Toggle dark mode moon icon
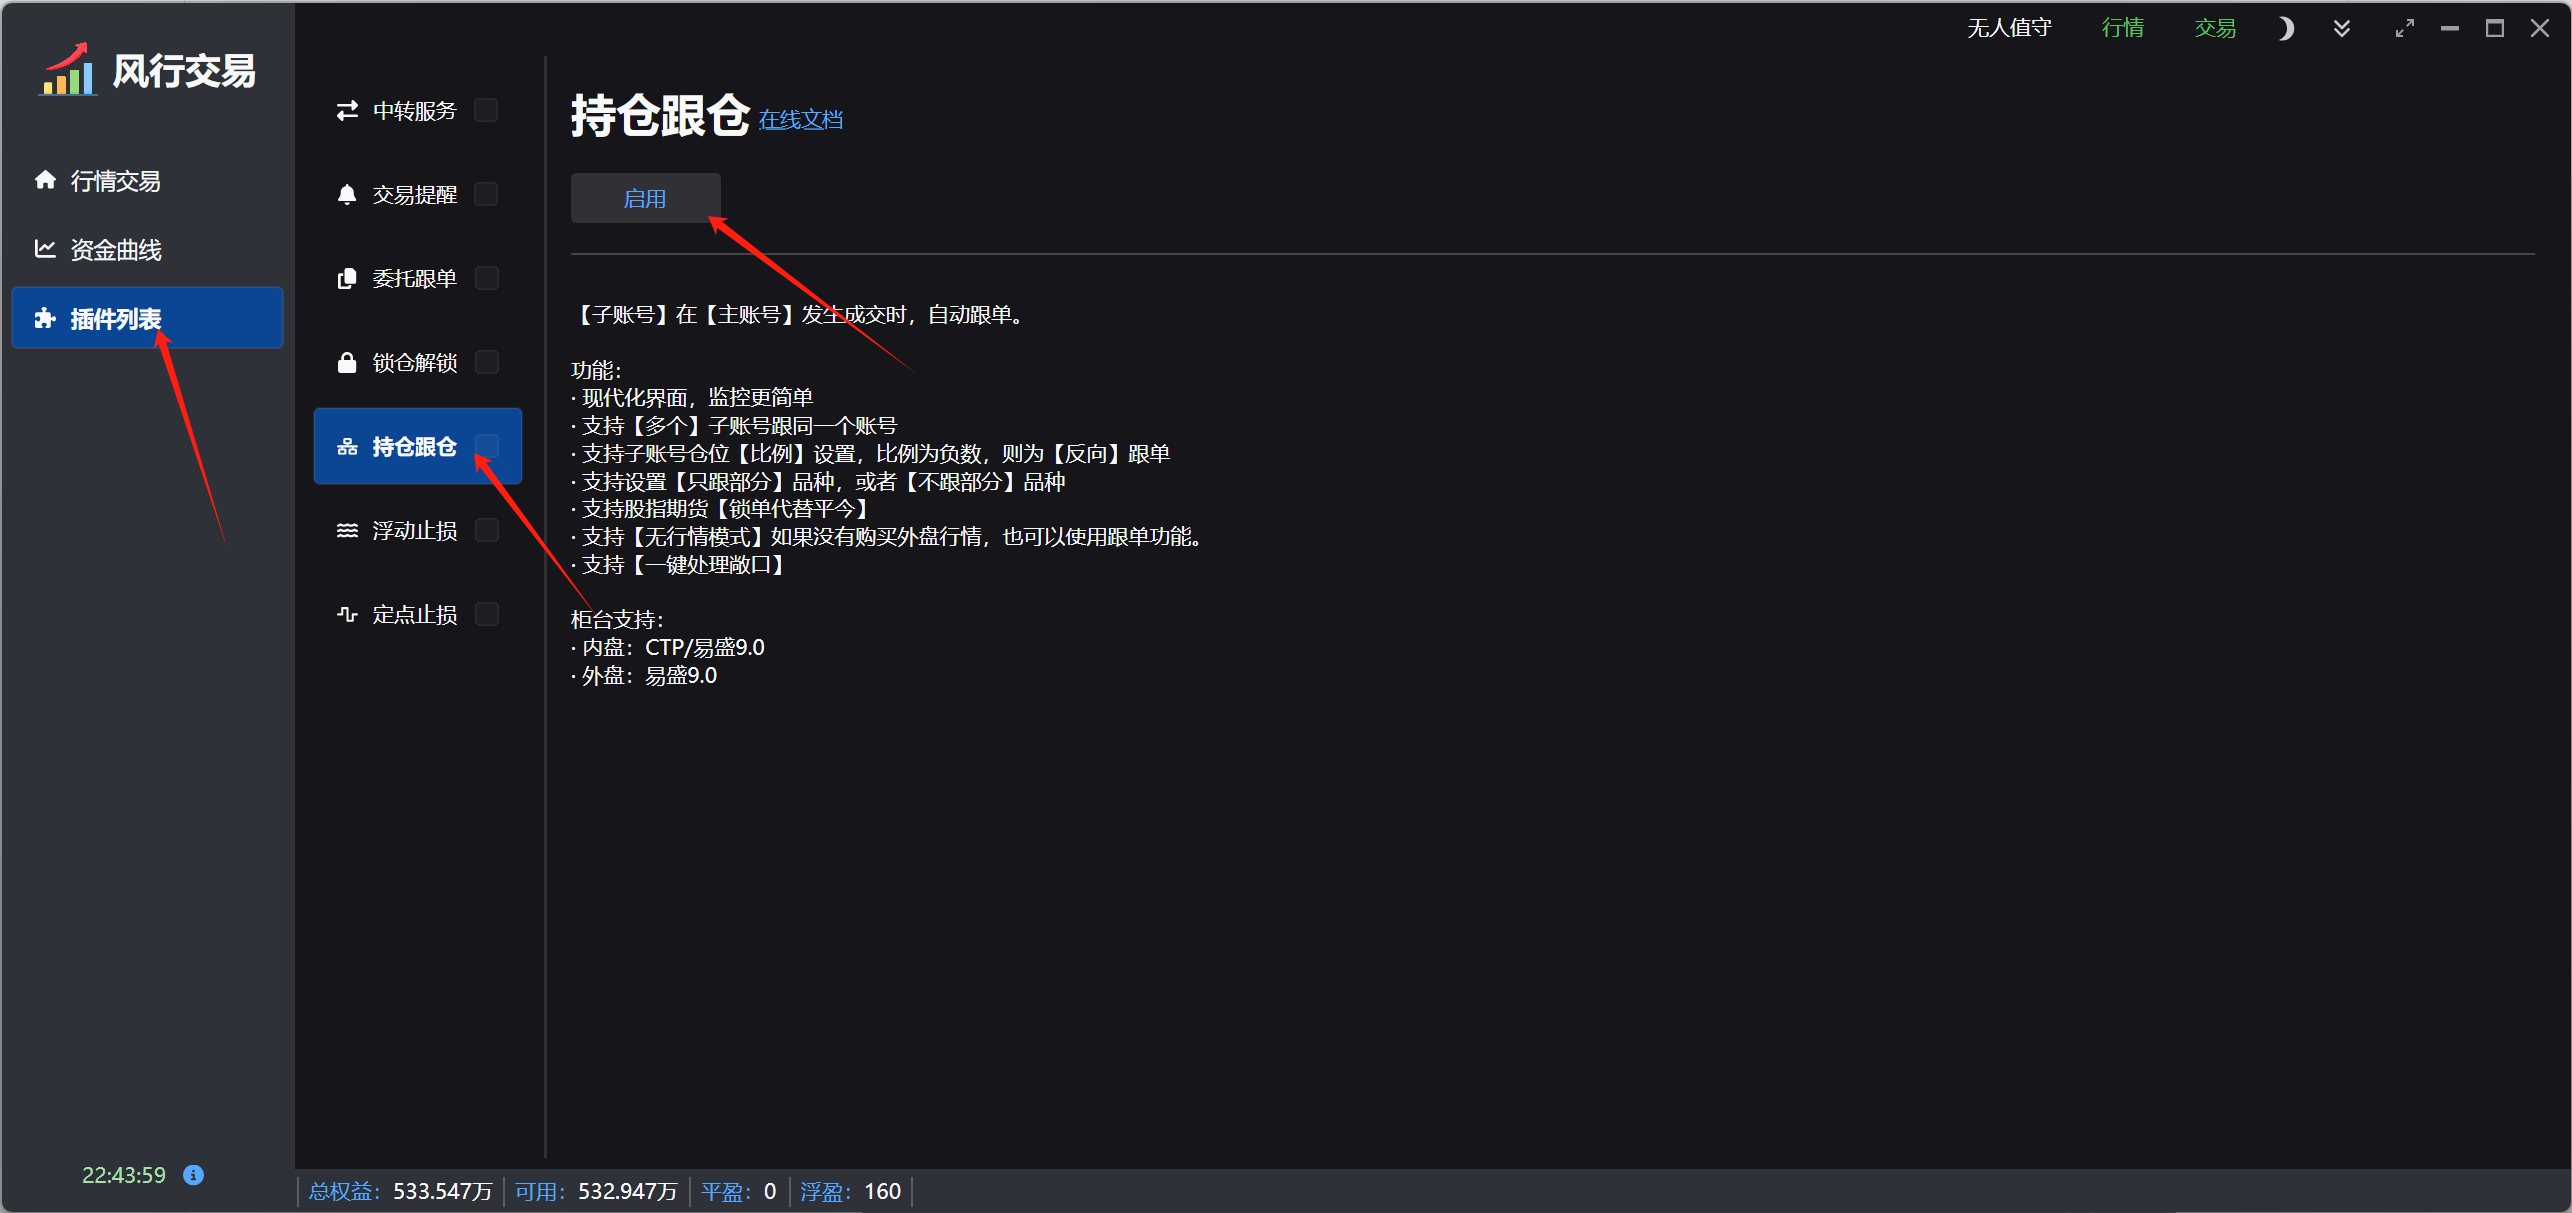2572x1213 pixels. [x=2285, y=29]
